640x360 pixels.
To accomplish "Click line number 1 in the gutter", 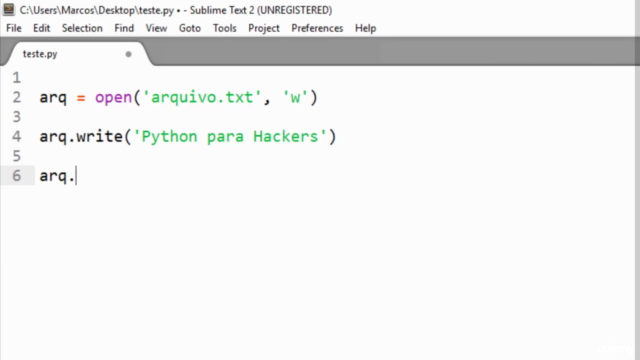I will [x=16, y=78].
